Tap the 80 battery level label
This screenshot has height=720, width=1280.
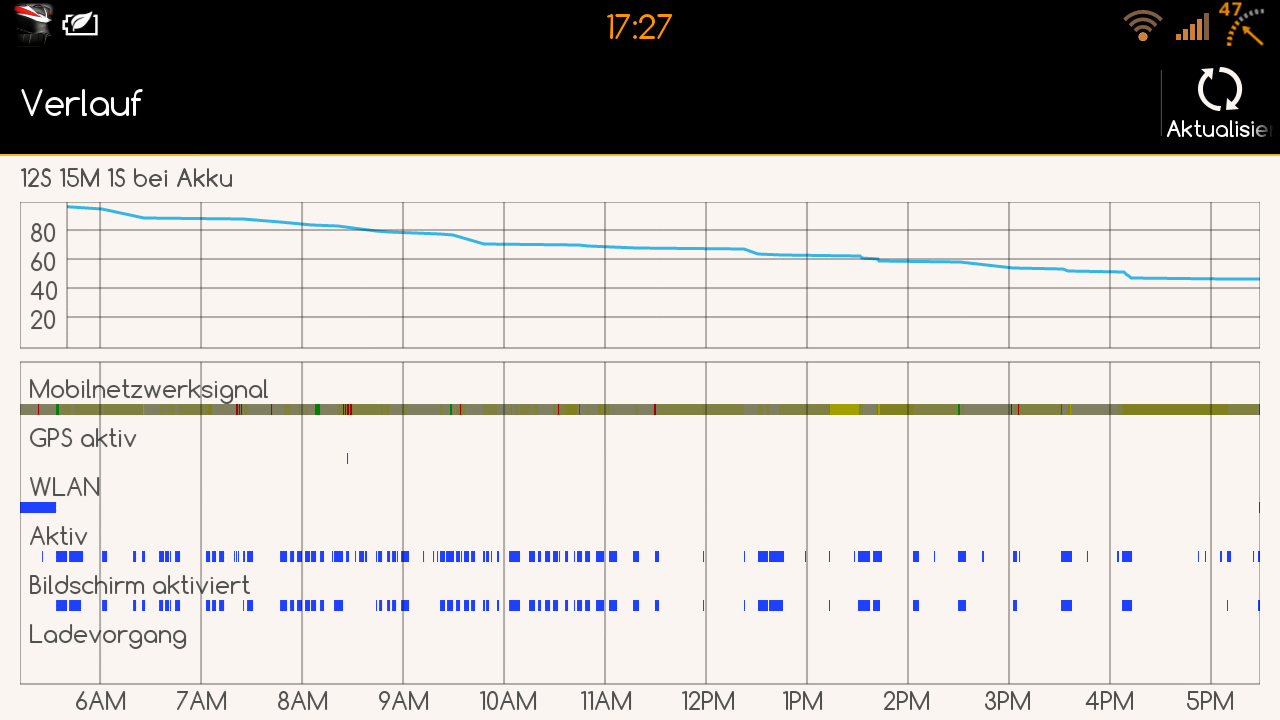pos(43,233)
